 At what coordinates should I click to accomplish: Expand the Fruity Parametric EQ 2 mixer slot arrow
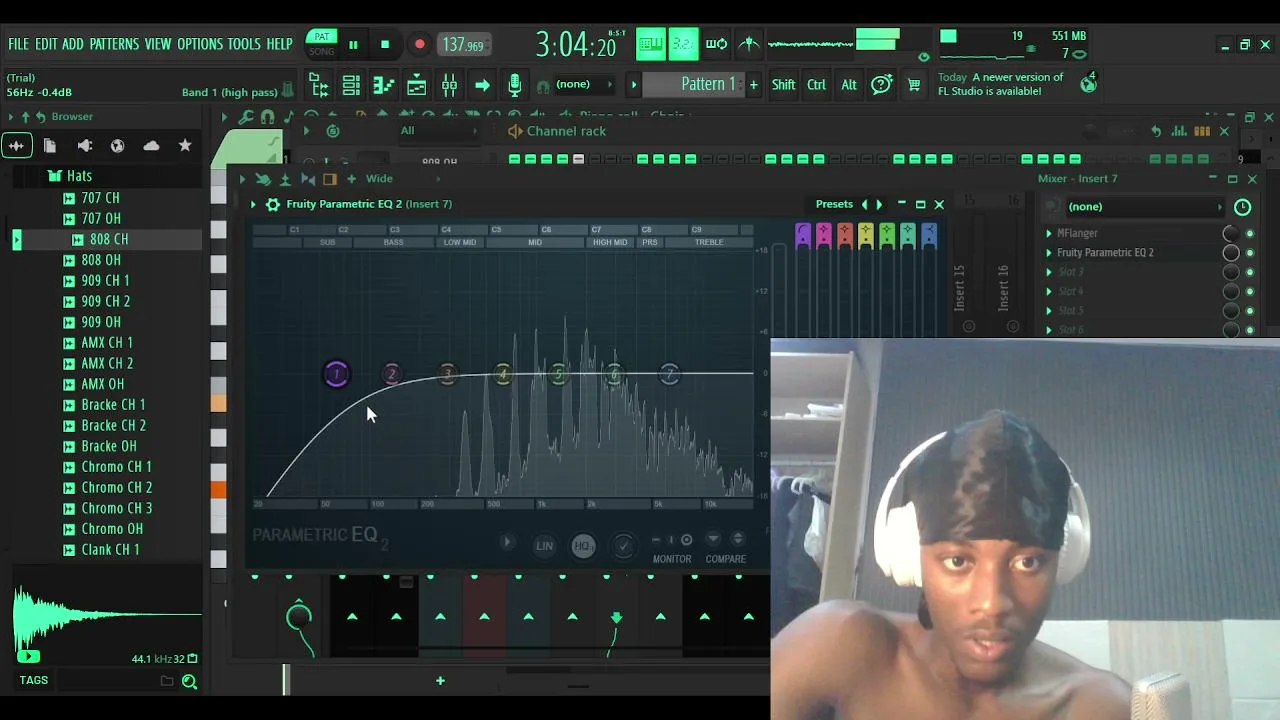(1049, 253)
